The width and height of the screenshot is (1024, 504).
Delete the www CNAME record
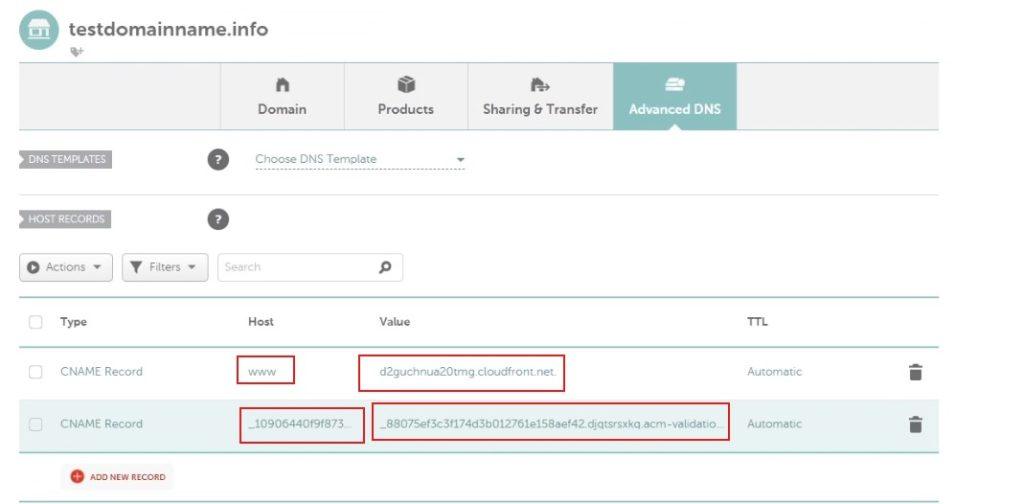pos(916,372)
